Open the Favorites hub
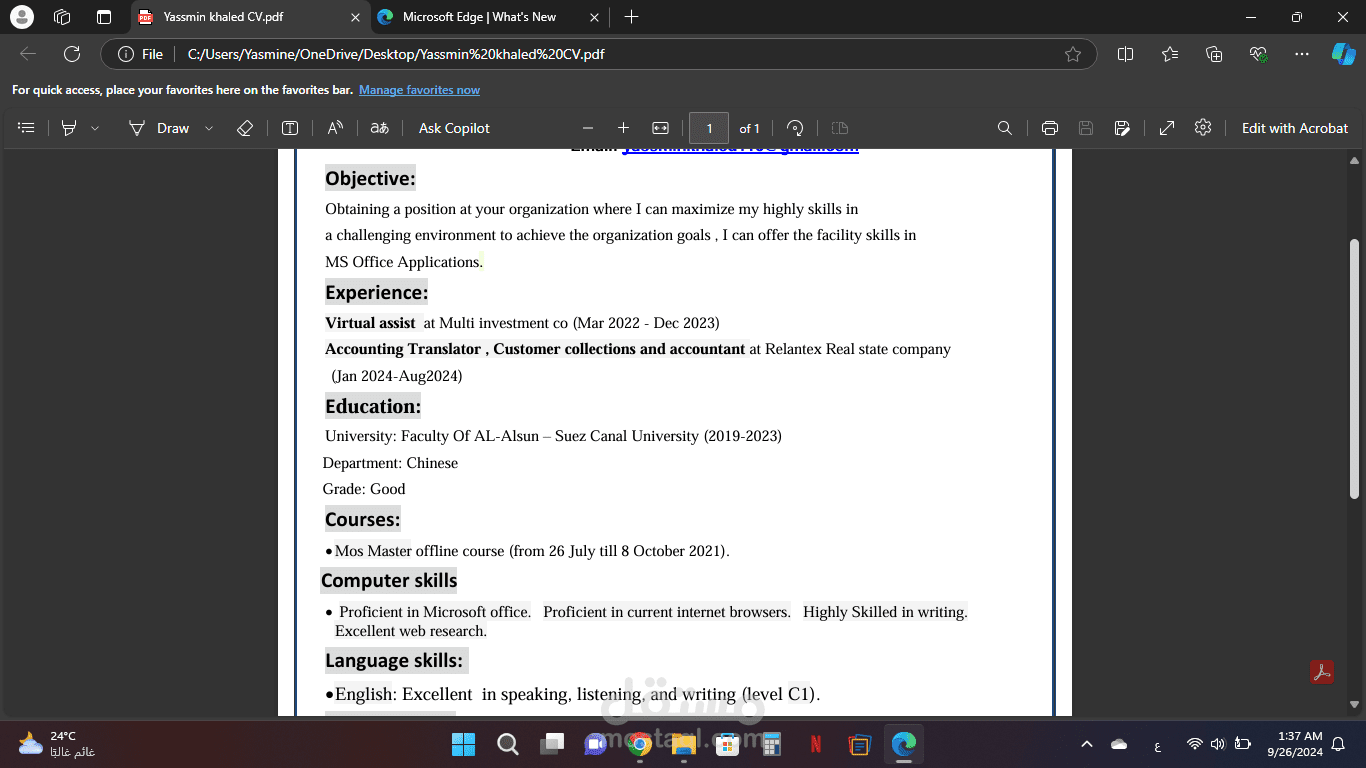This screenshot has width=1366, height=768. point(1170,54)
